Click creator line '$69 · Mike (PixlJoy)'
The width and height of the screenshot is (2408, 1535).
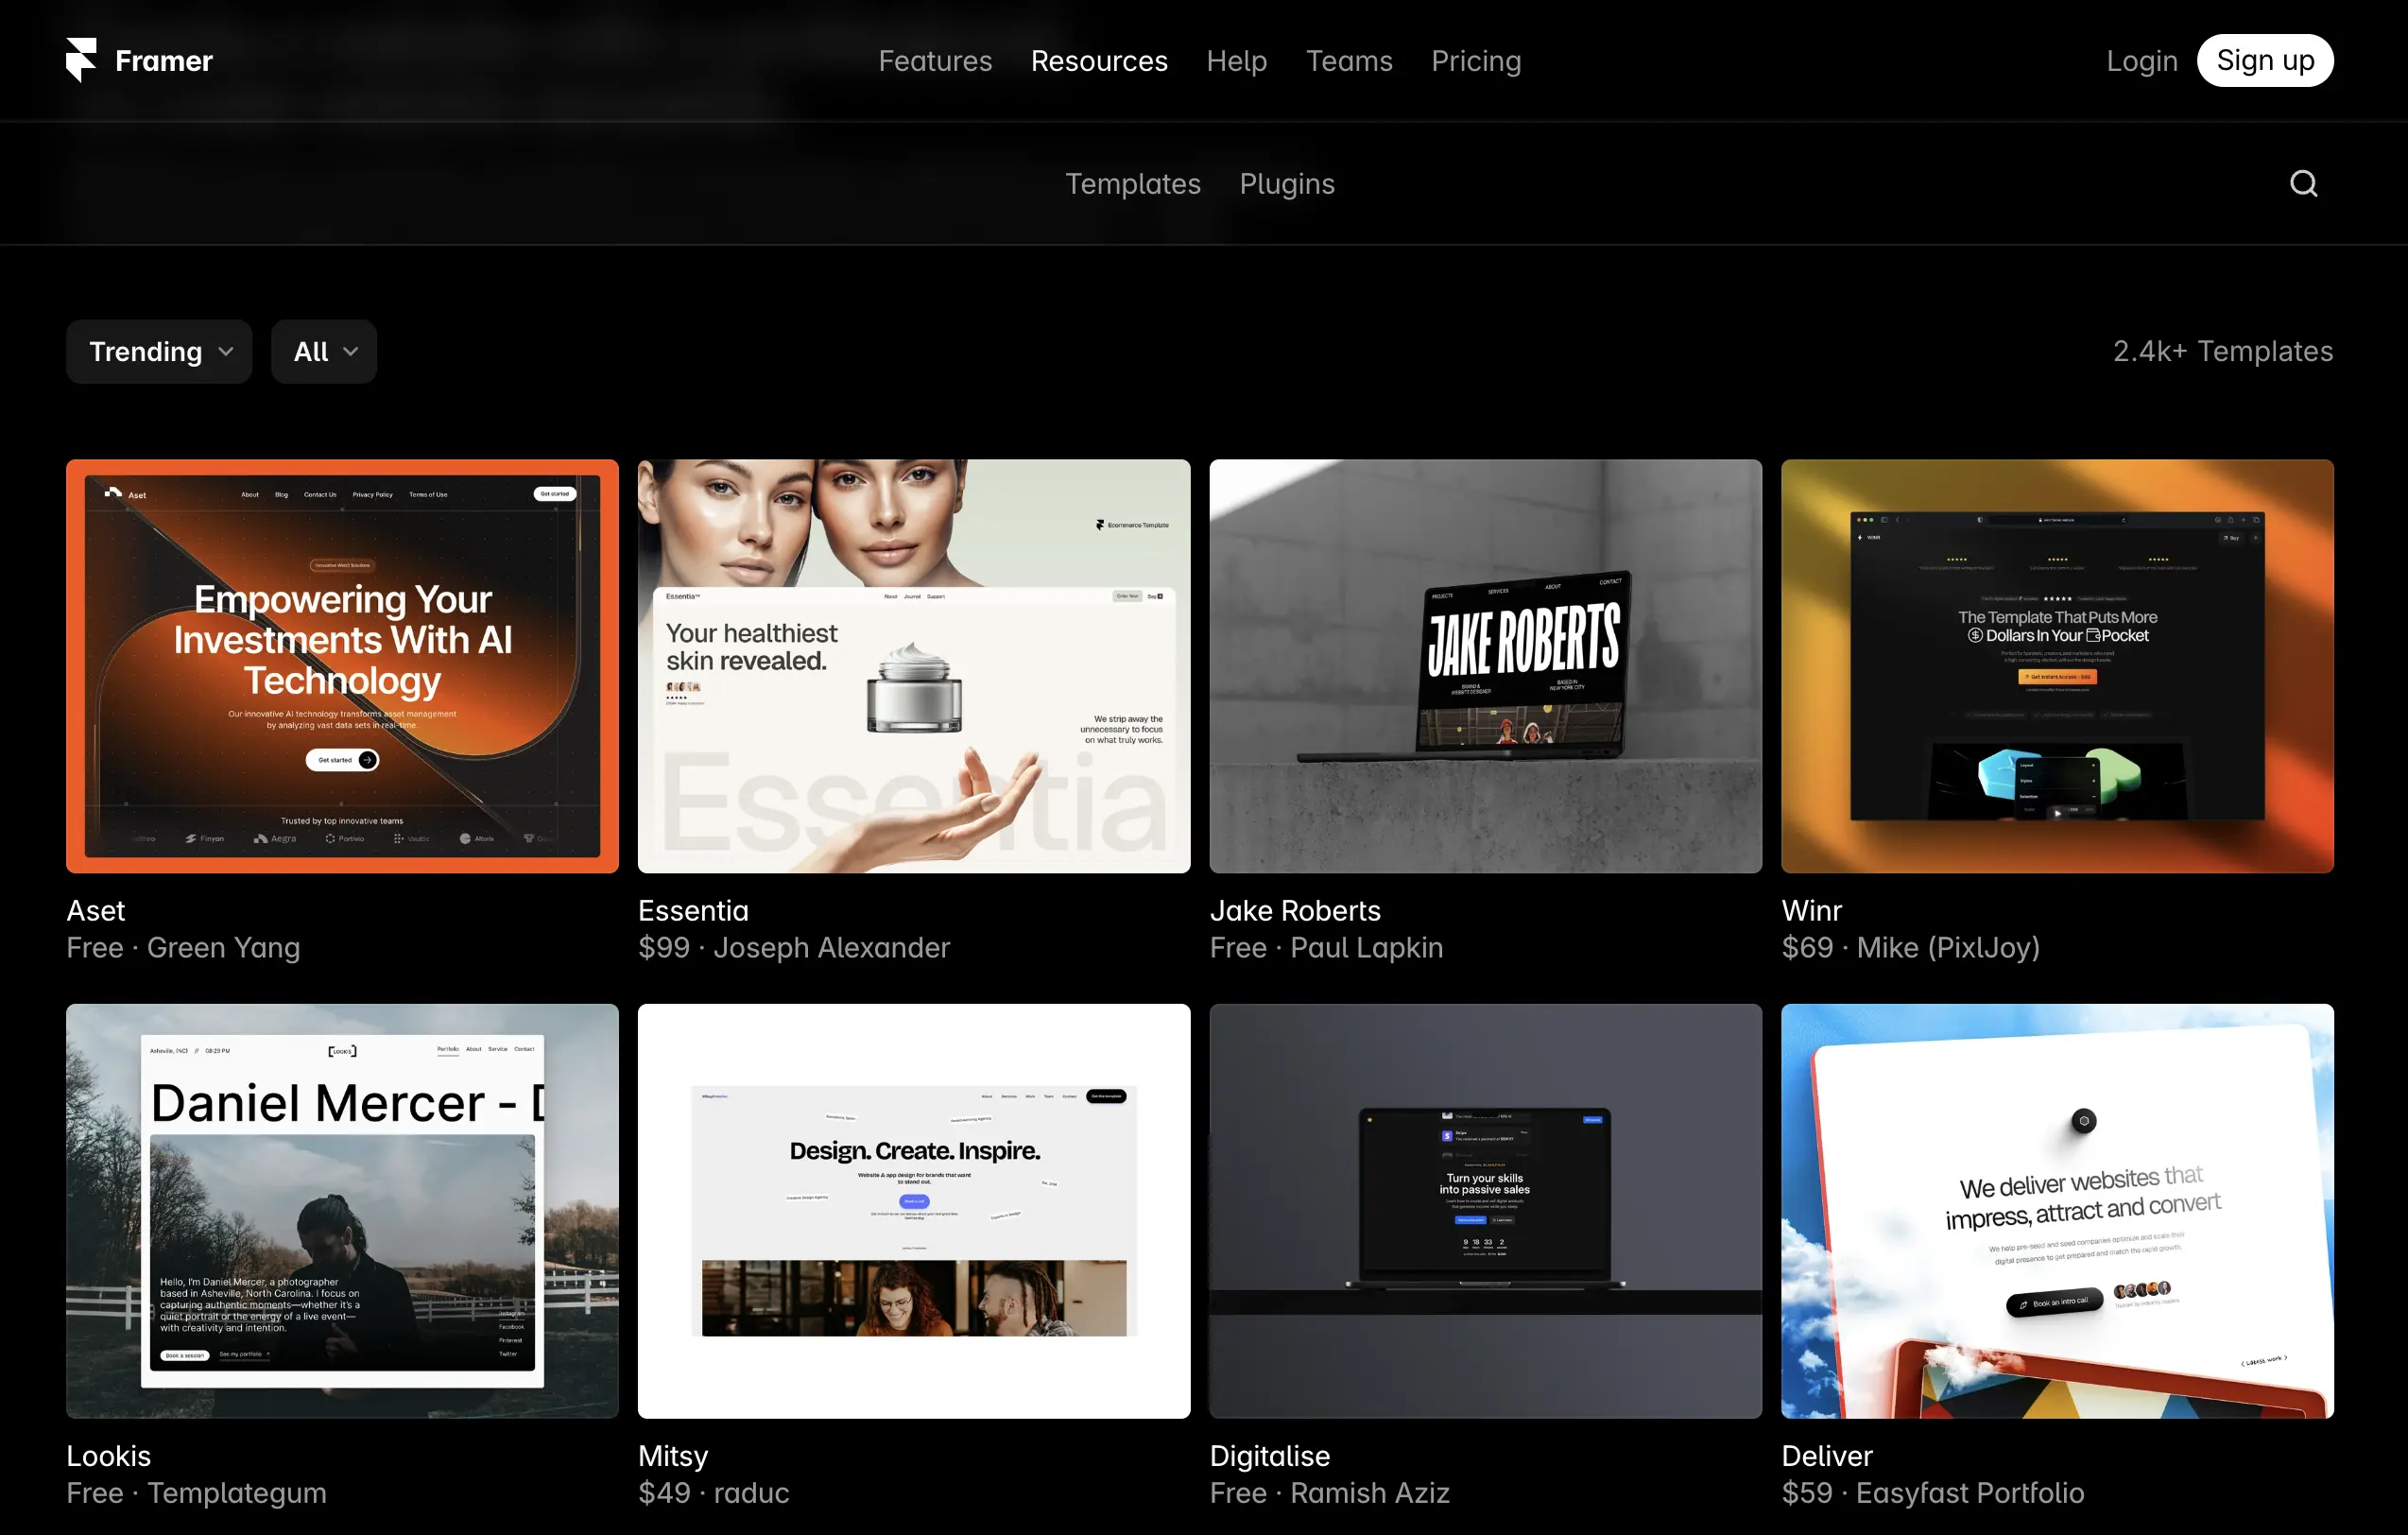[x=1910, y=948]
